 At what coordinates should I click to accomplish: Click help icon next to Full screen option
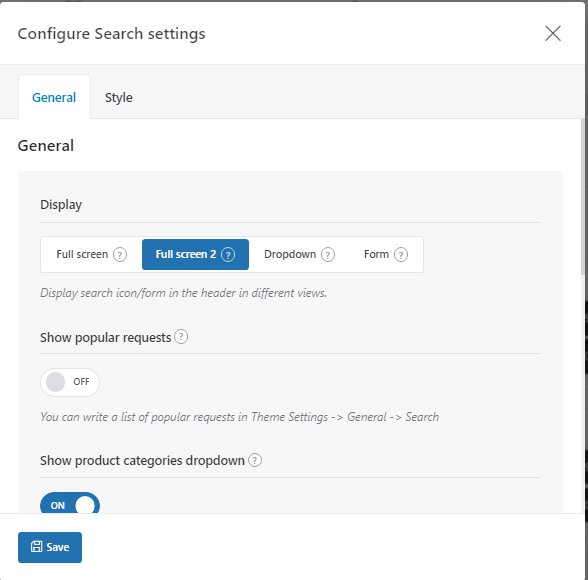tap(120, 255)
